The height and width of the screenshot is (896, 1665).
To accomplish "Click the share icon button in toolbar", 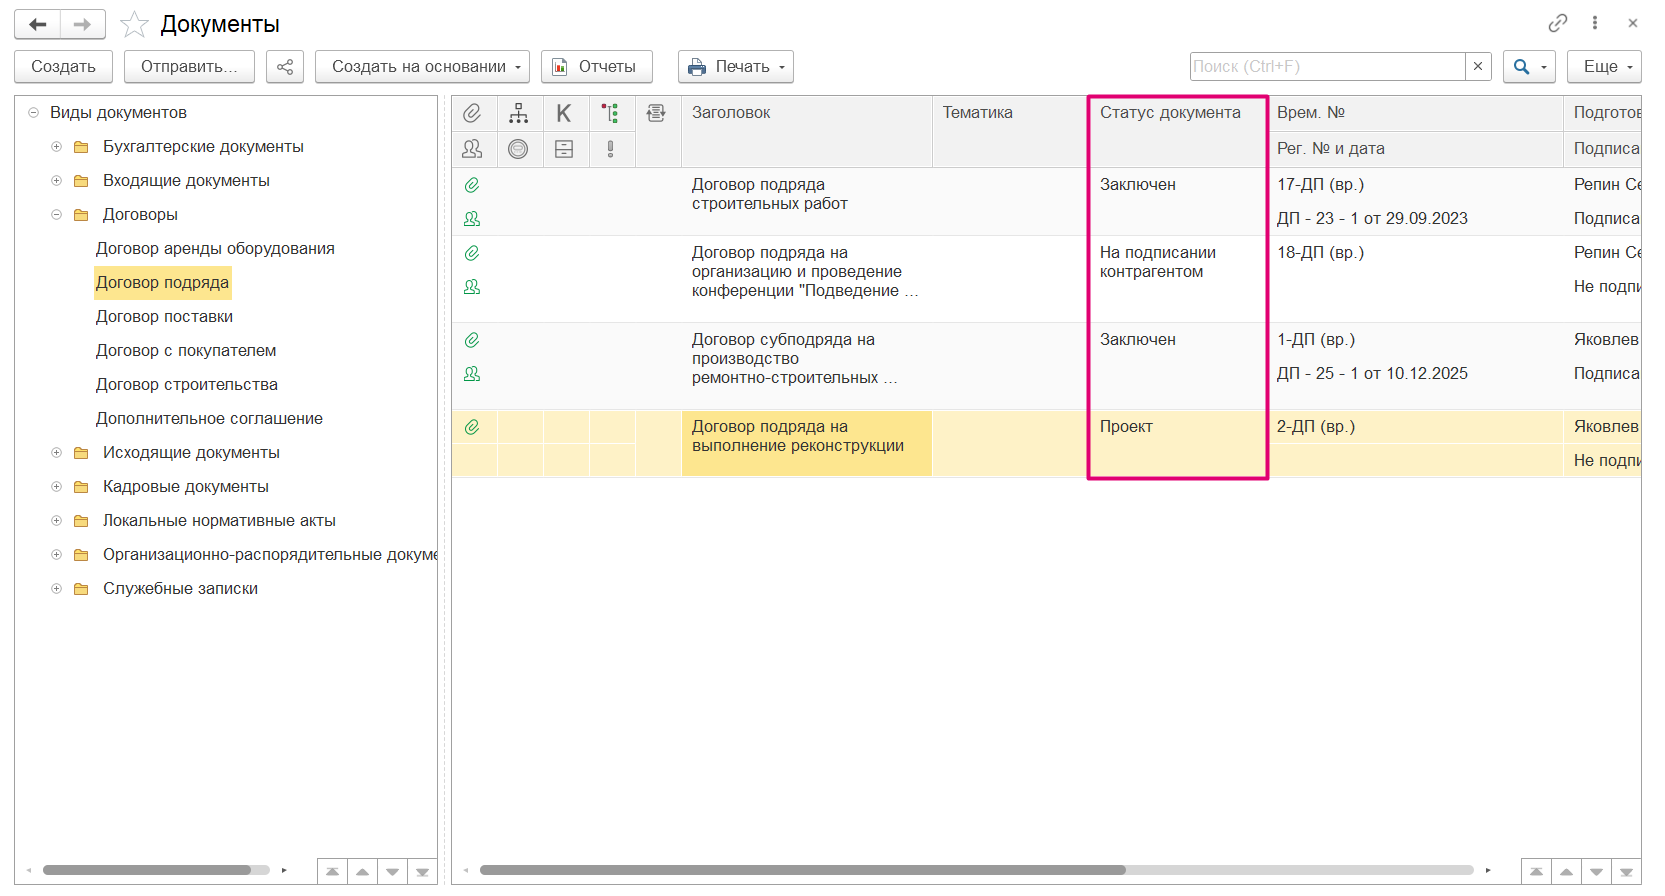I will [285, 67].
